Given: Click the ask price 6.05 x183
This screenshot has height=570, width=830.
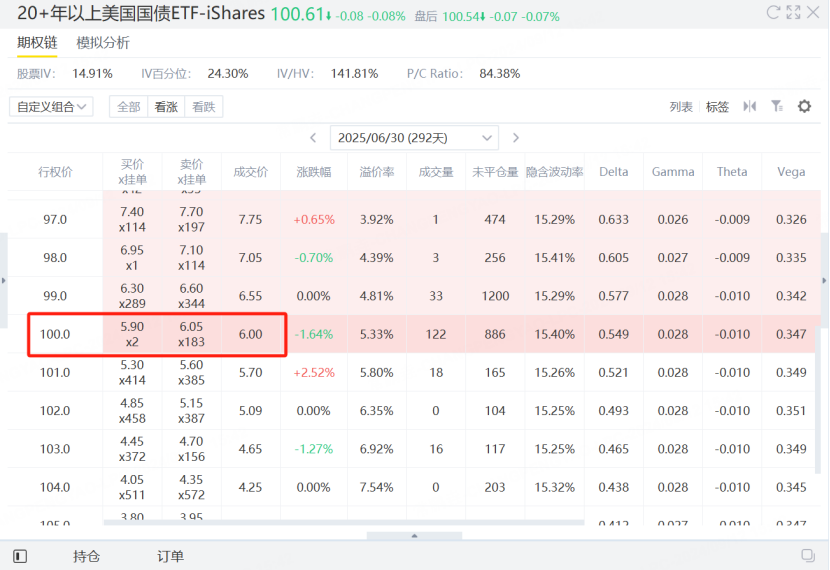Looking at the screenshot, I should click(x=192, y=334).
